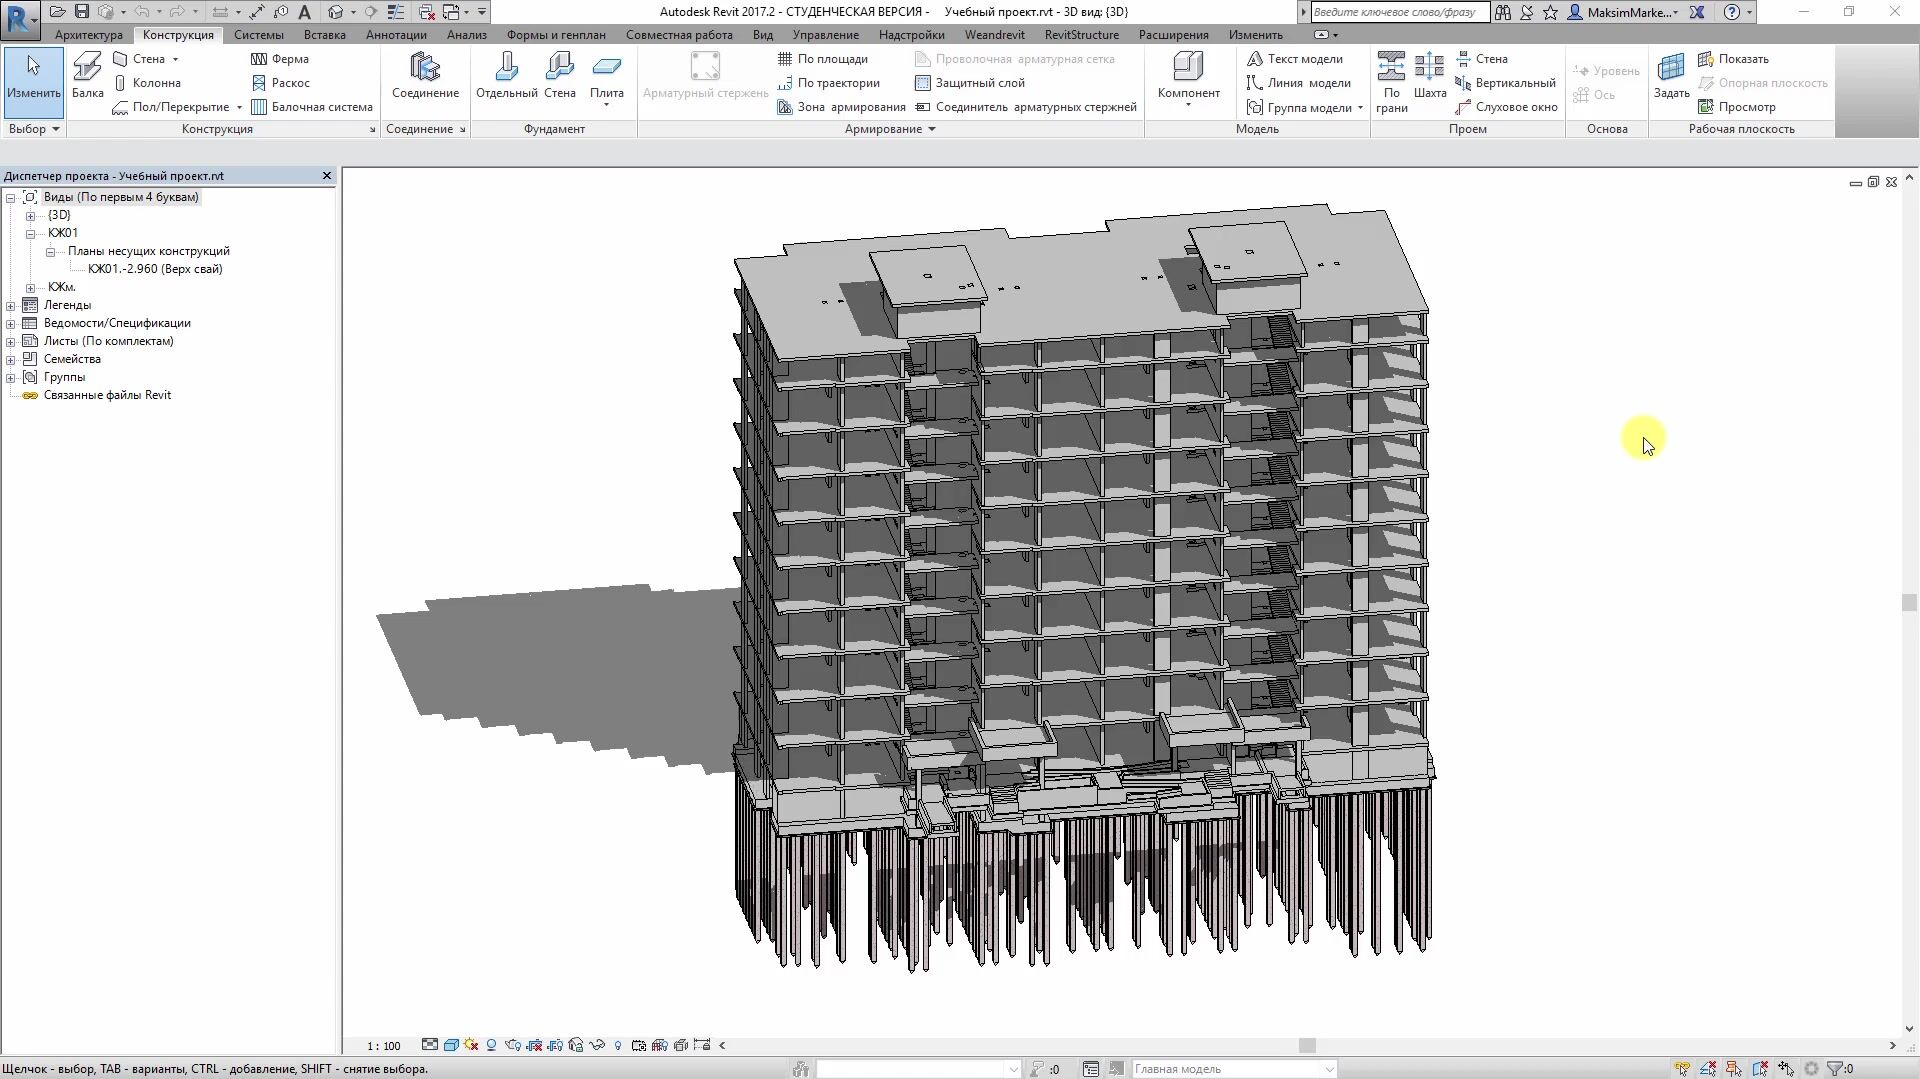Toggle temporary hide/isolate glasses icon

click(597, 1045)
